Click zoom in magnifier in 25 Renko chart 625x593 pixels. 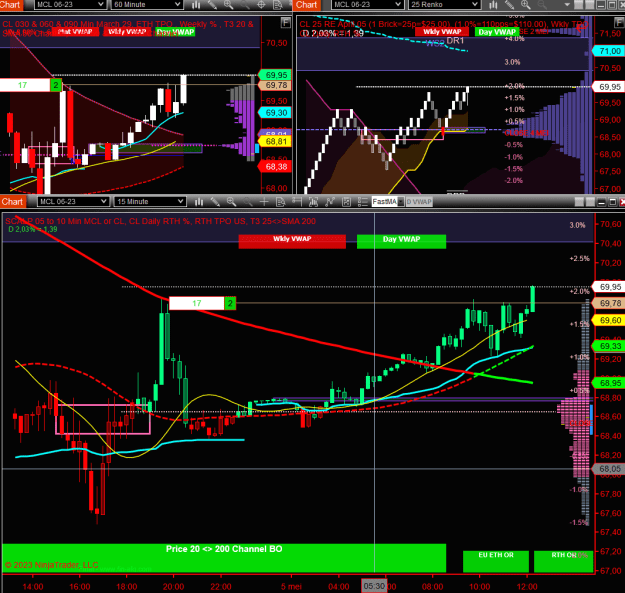click(526, 5)
